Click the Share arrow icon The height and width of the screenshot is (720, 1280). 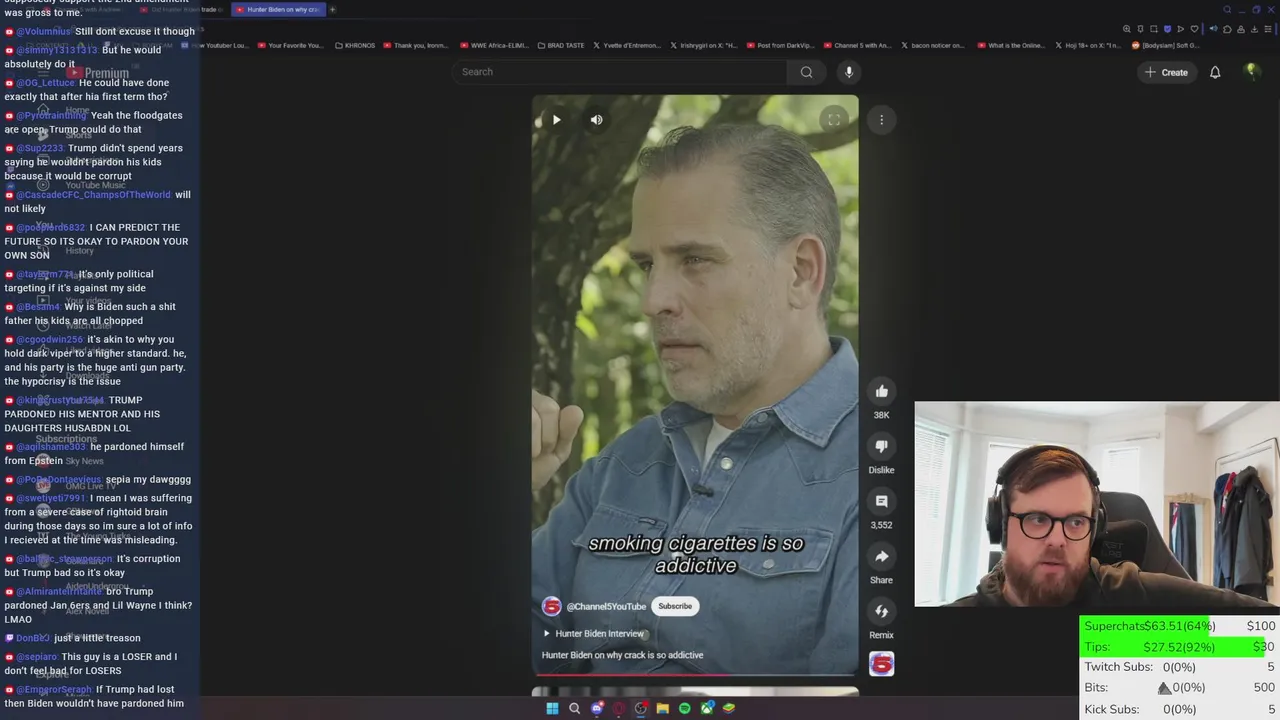(x=881, y=556)
